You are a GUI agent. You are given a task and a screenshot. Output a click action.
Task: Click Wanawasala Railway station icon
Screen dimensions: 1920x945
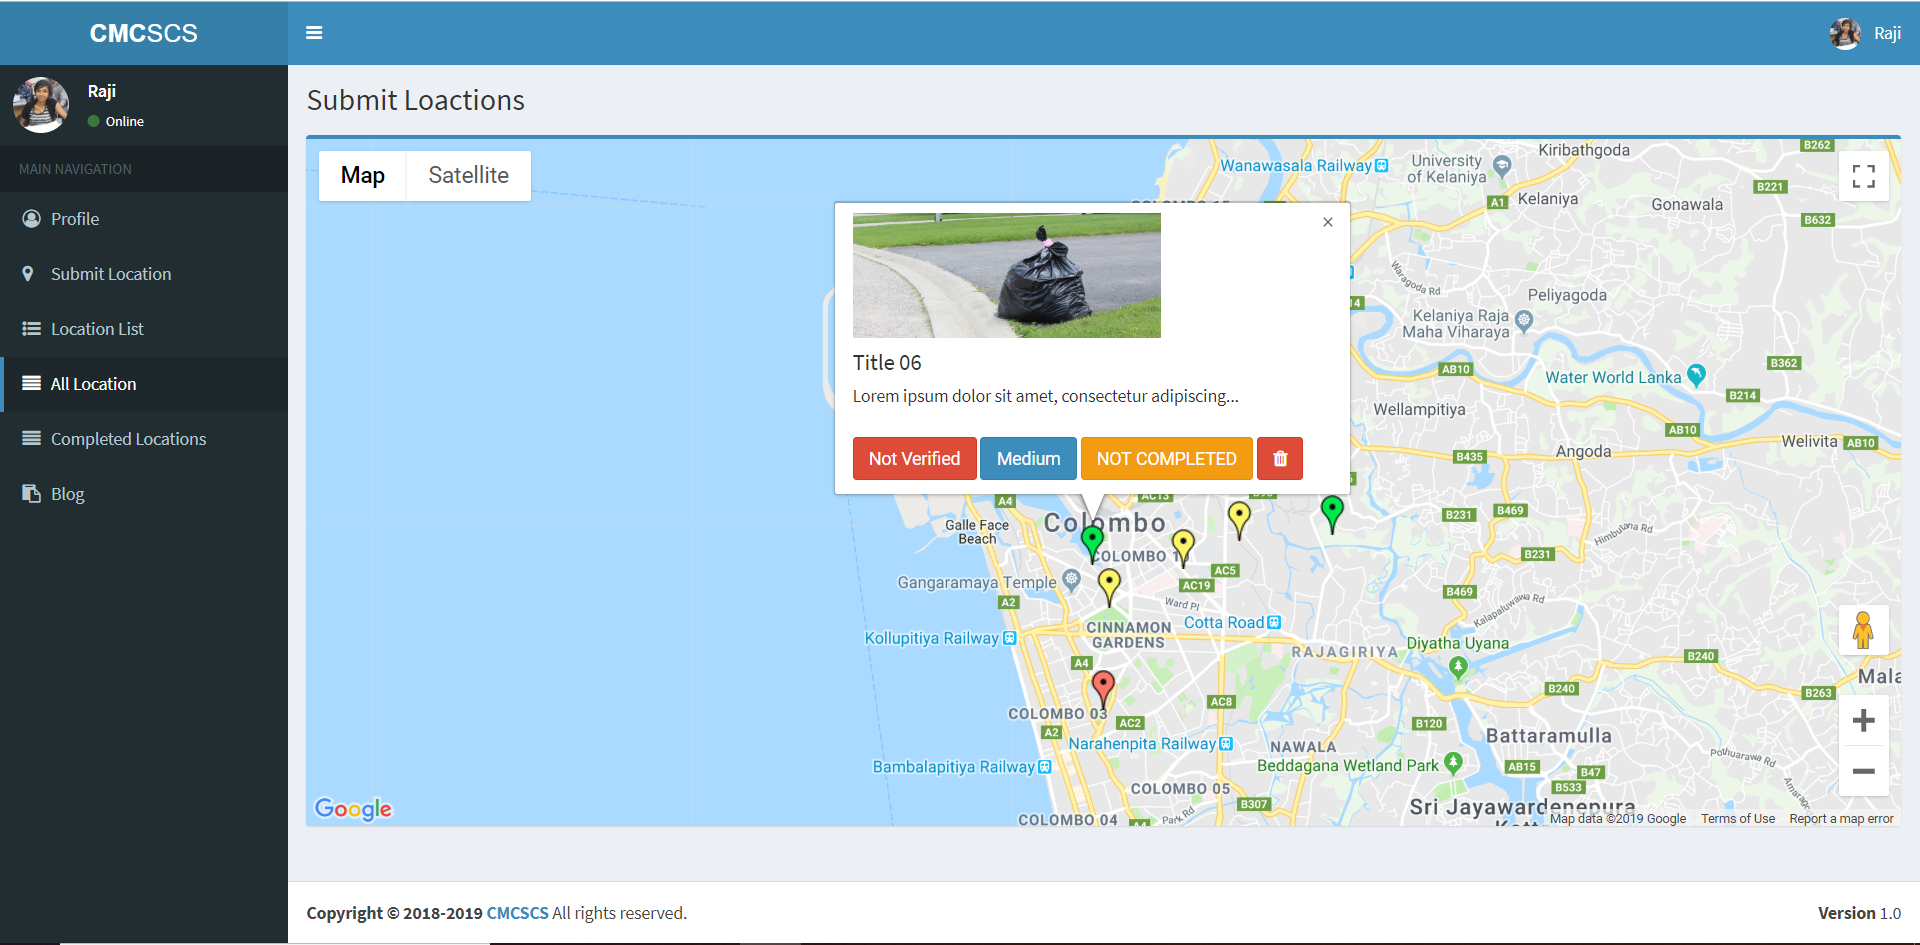tap(1381, 166)
